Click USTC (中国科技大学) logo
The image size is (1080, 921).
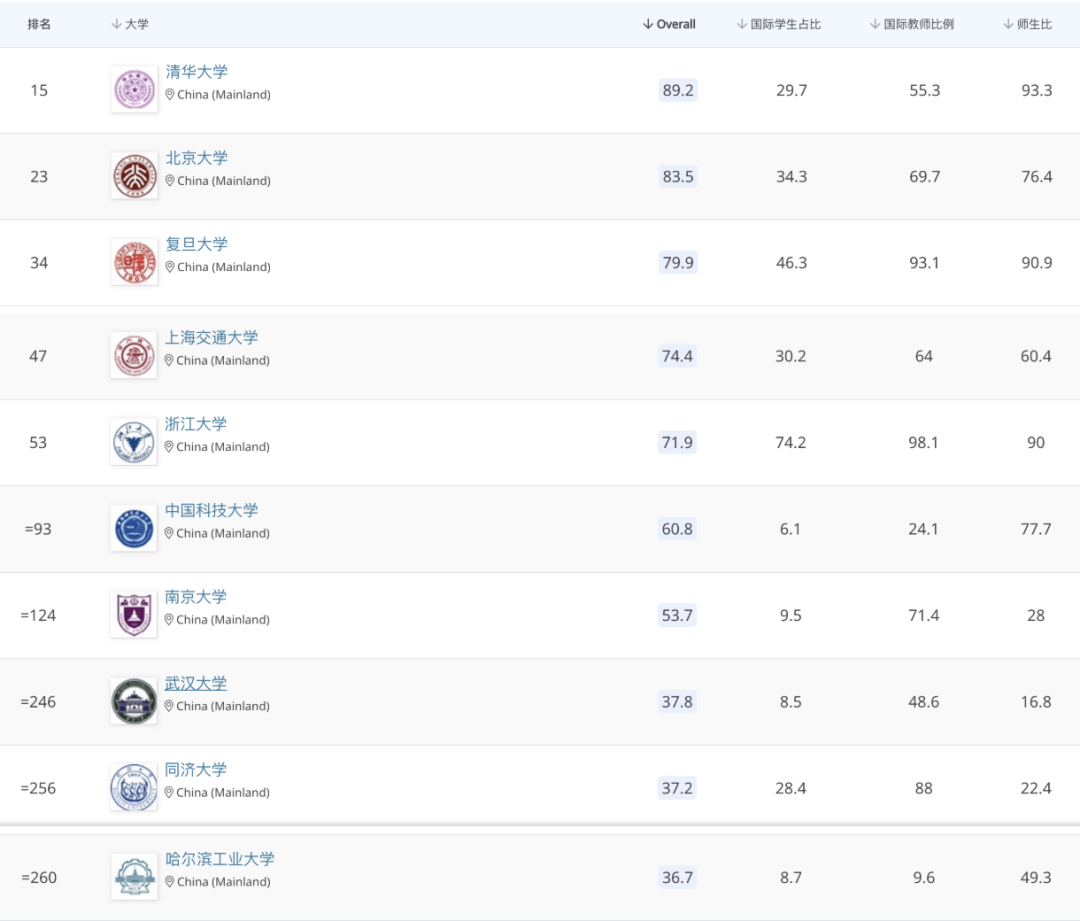click(x=134, y=528)
